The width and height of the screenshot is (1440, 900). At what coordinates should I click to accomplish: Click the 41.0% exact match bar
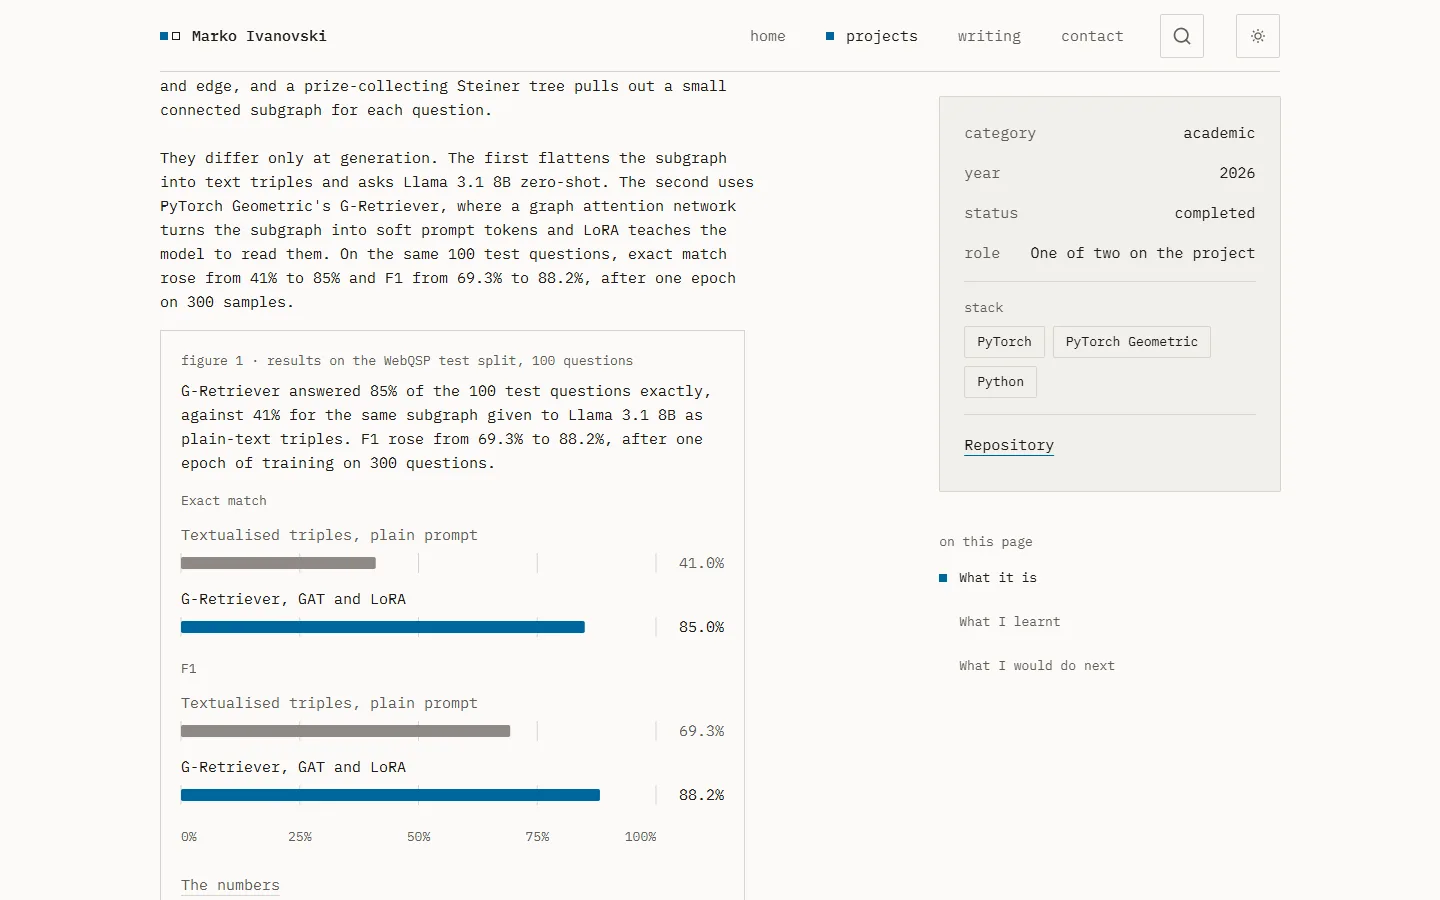pyautogui.click(x=278, y=563)
